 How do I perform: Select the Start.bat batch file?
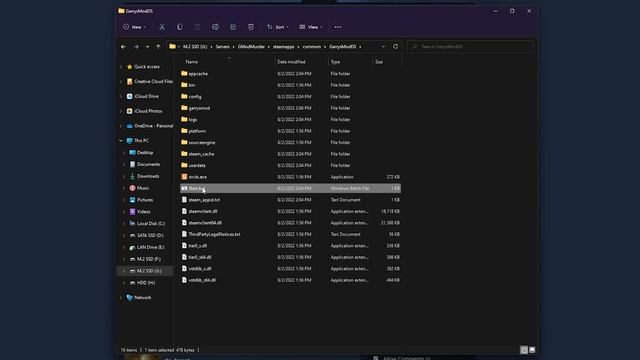click(290, 188)
